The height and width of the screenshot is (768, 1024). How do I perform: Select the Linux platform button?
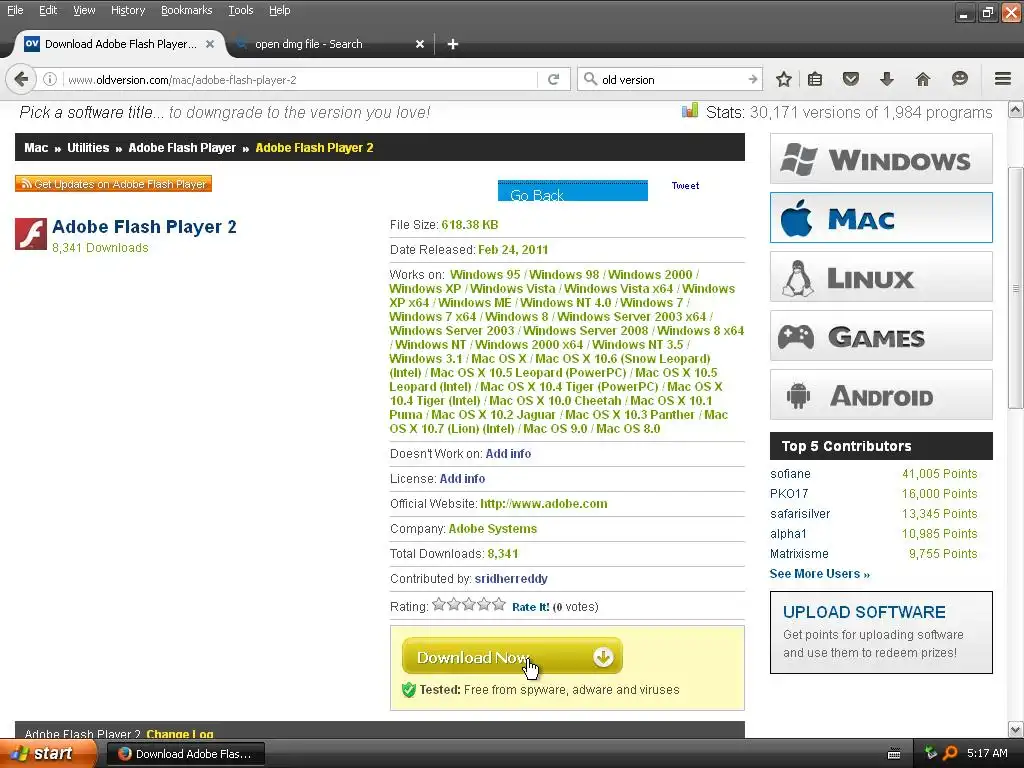(881, 277)
